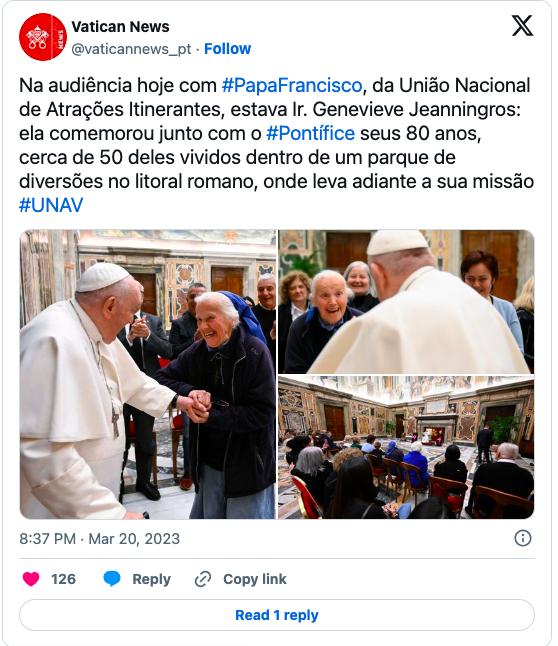Open the 8:37 PM Mar 20, 2023 timestamp

pyautogui.click(x=99, y=539)
